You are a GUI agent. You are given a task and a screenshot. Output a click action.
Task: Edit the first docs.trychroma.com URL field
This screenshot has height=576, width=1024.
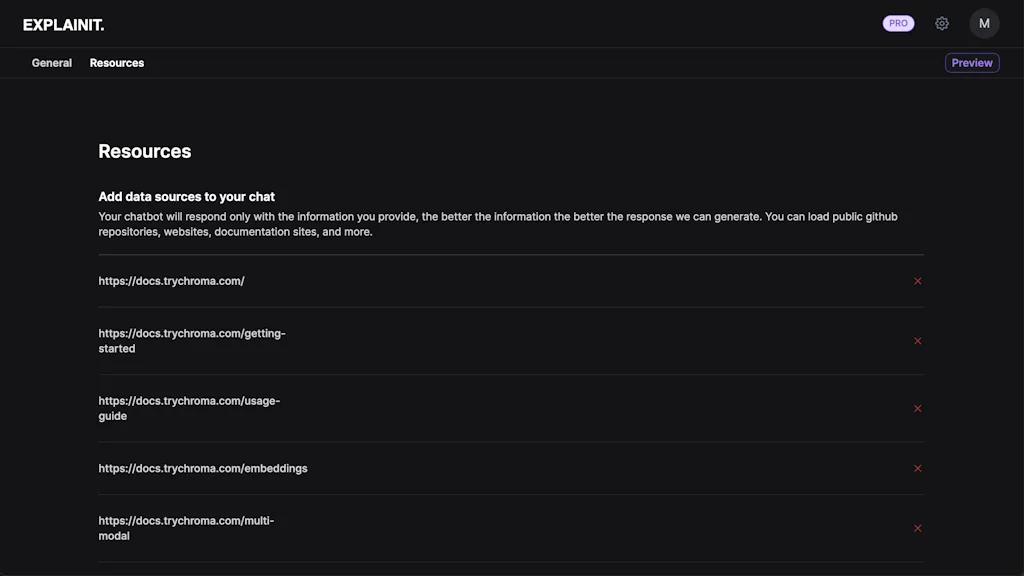click(x=171, y=281)
